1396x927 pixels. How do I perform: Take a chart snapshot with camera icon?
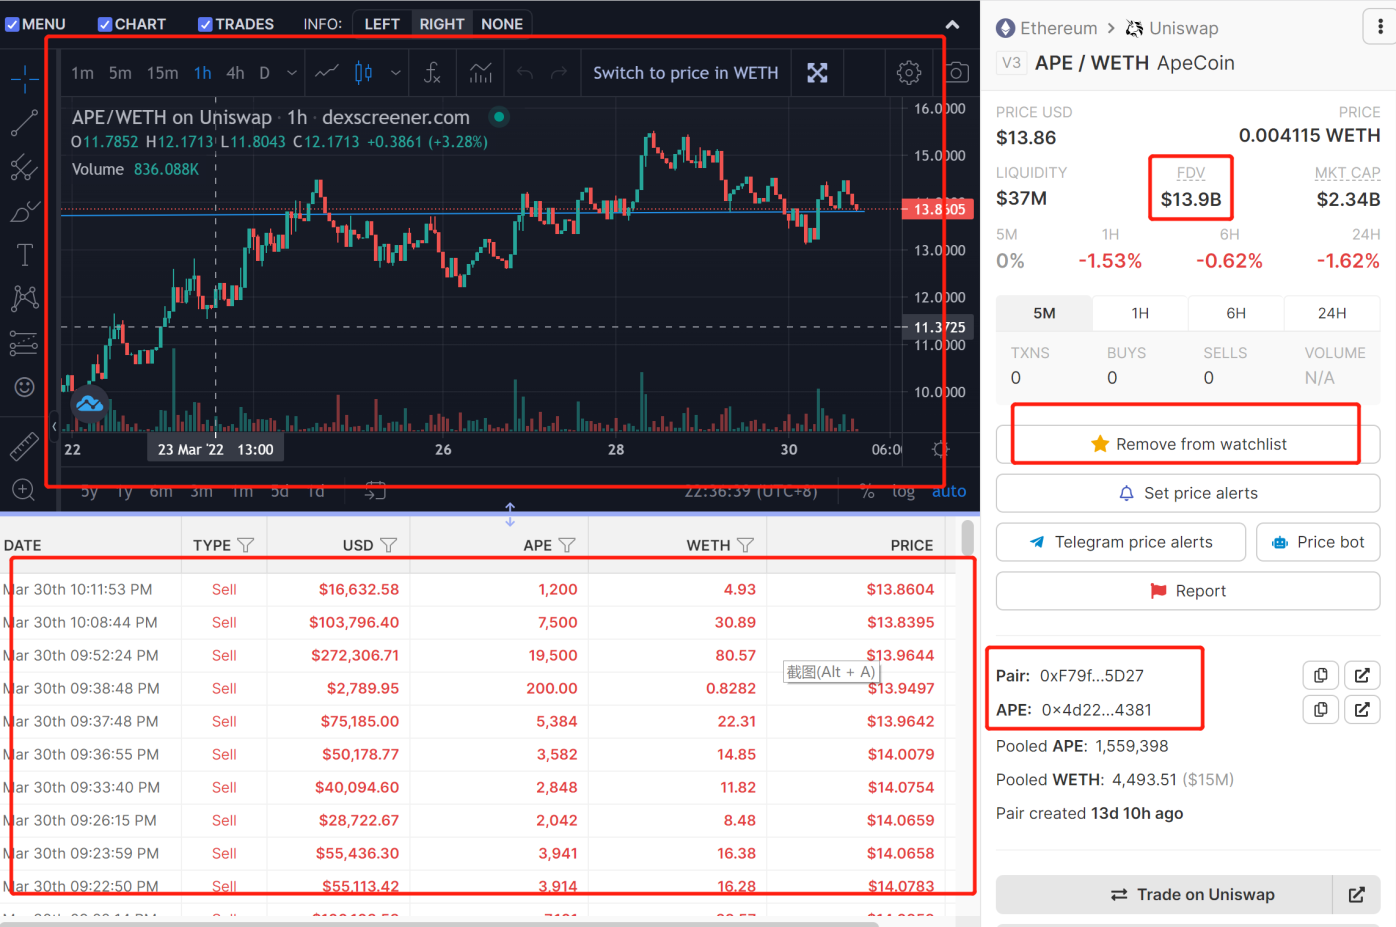pos(957,72)
